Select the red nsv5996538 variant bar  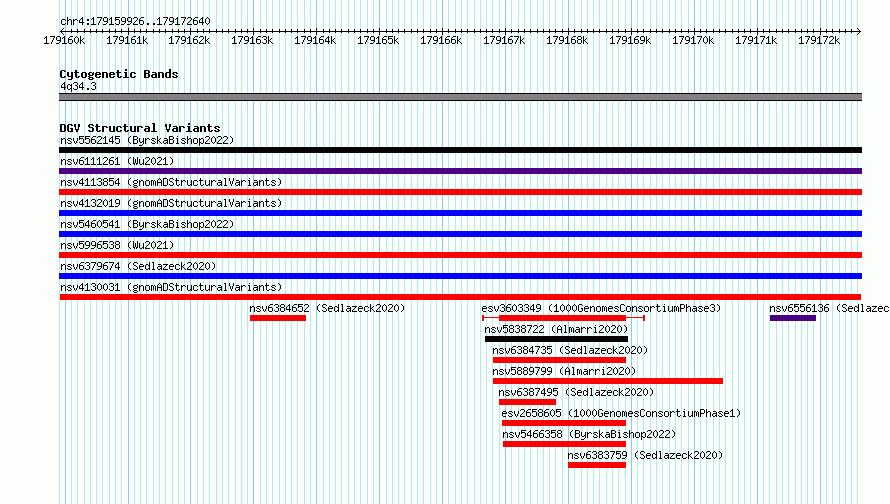[460, 255]
